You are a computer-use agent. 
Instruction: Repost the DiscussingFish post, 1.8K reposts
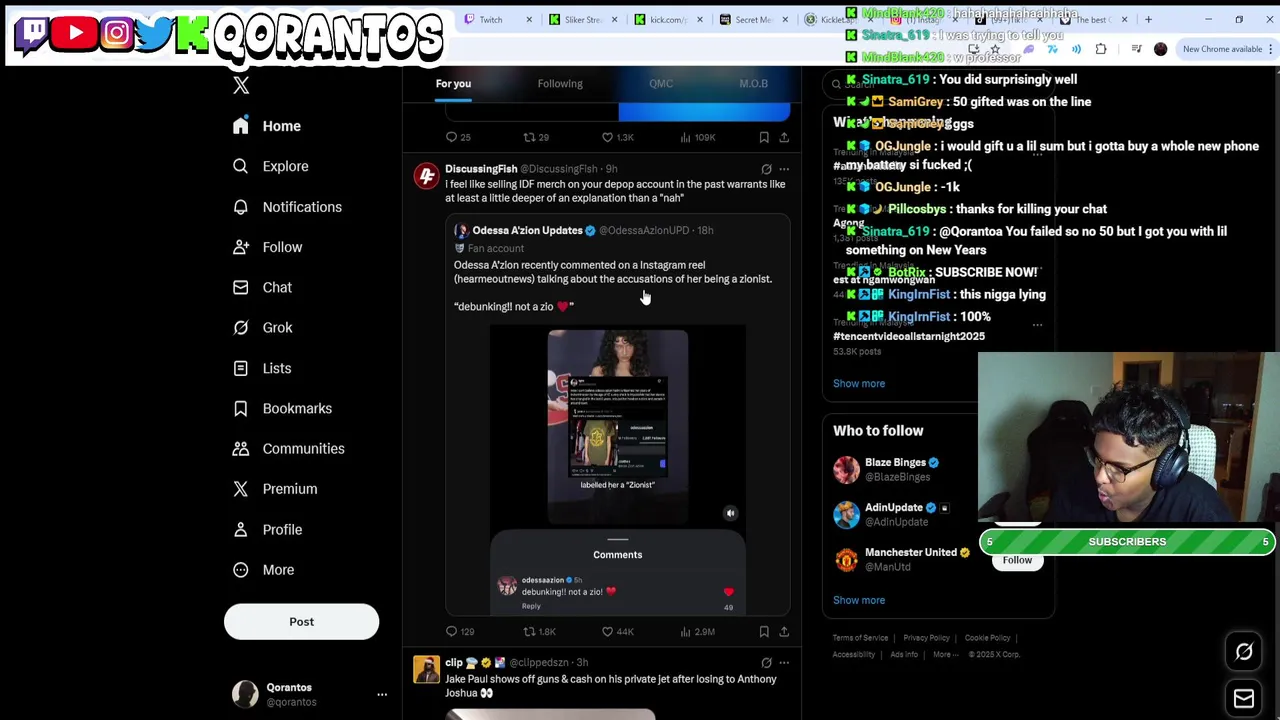539,632
